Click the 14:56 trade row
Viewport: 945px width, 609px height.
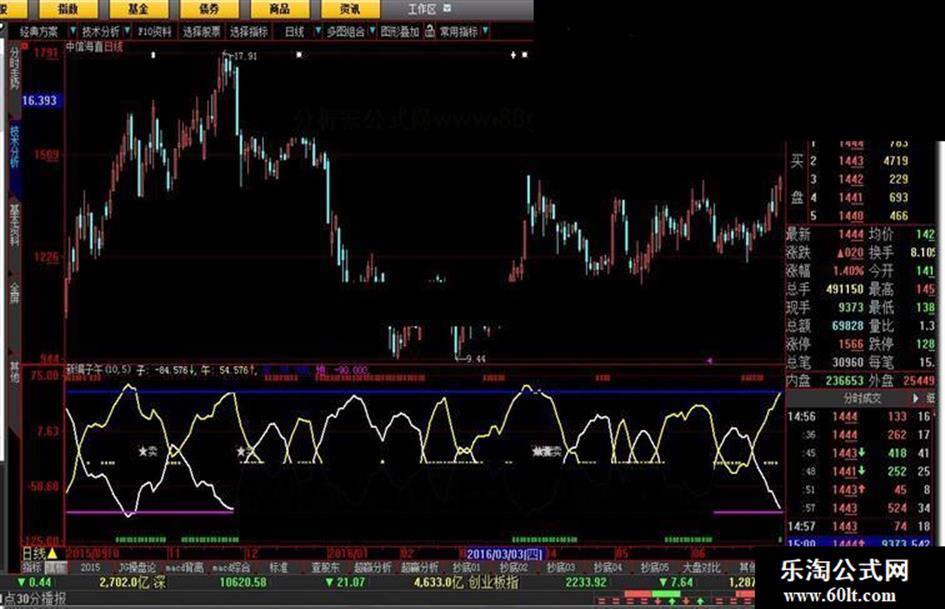click(859, 417)
